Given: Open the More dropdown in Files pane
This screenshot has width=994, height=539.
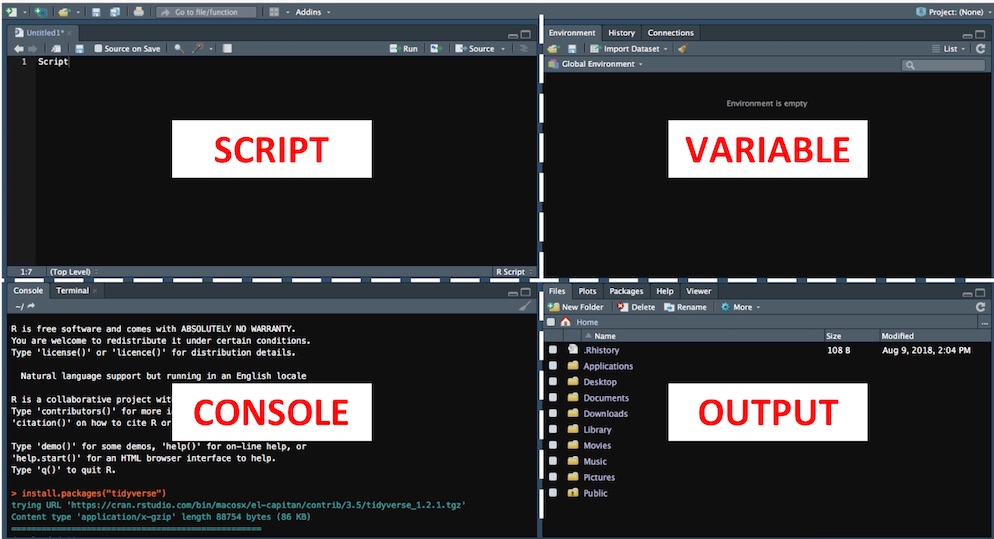Looking at the screenshot, I should (x=741, y=307).
